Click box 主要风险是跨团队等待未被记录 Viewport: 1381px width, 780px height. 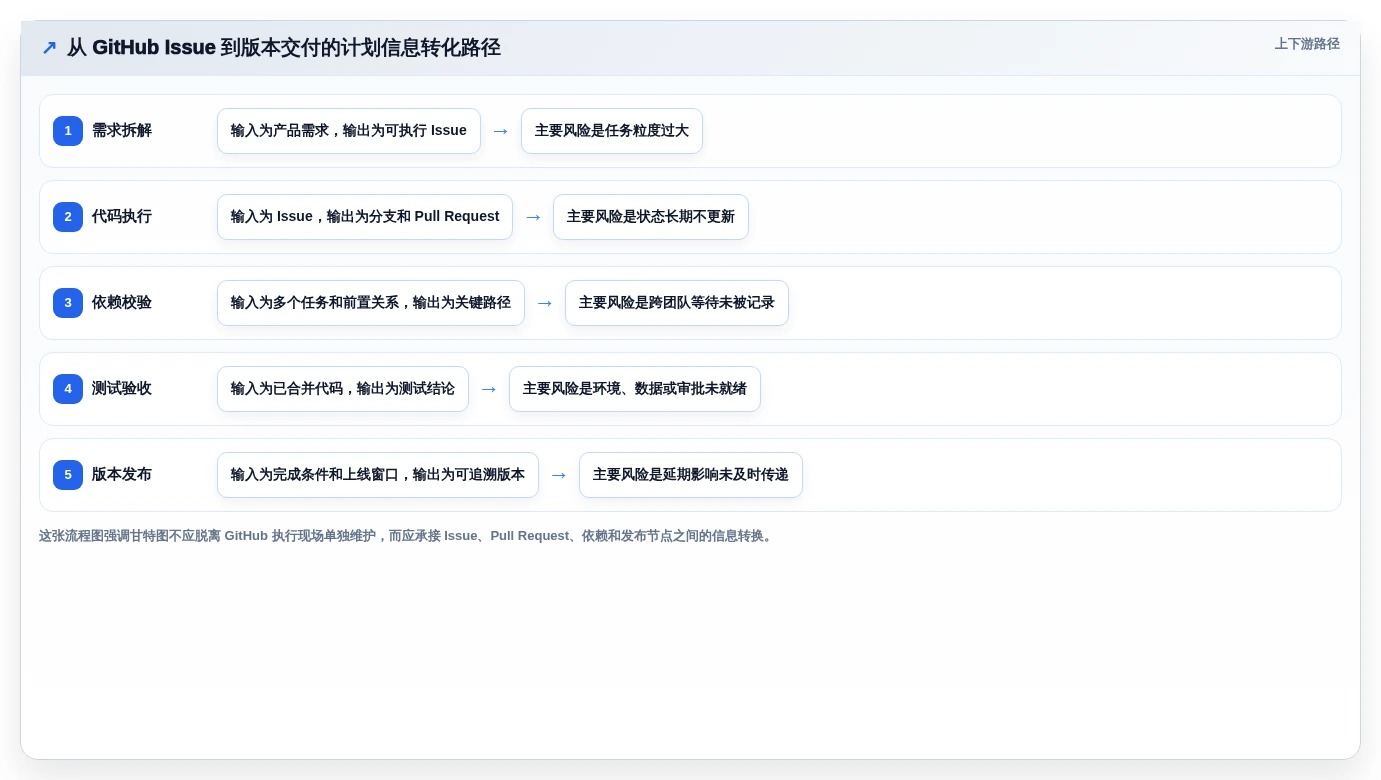pyautogui.click(x=677, y=303)
